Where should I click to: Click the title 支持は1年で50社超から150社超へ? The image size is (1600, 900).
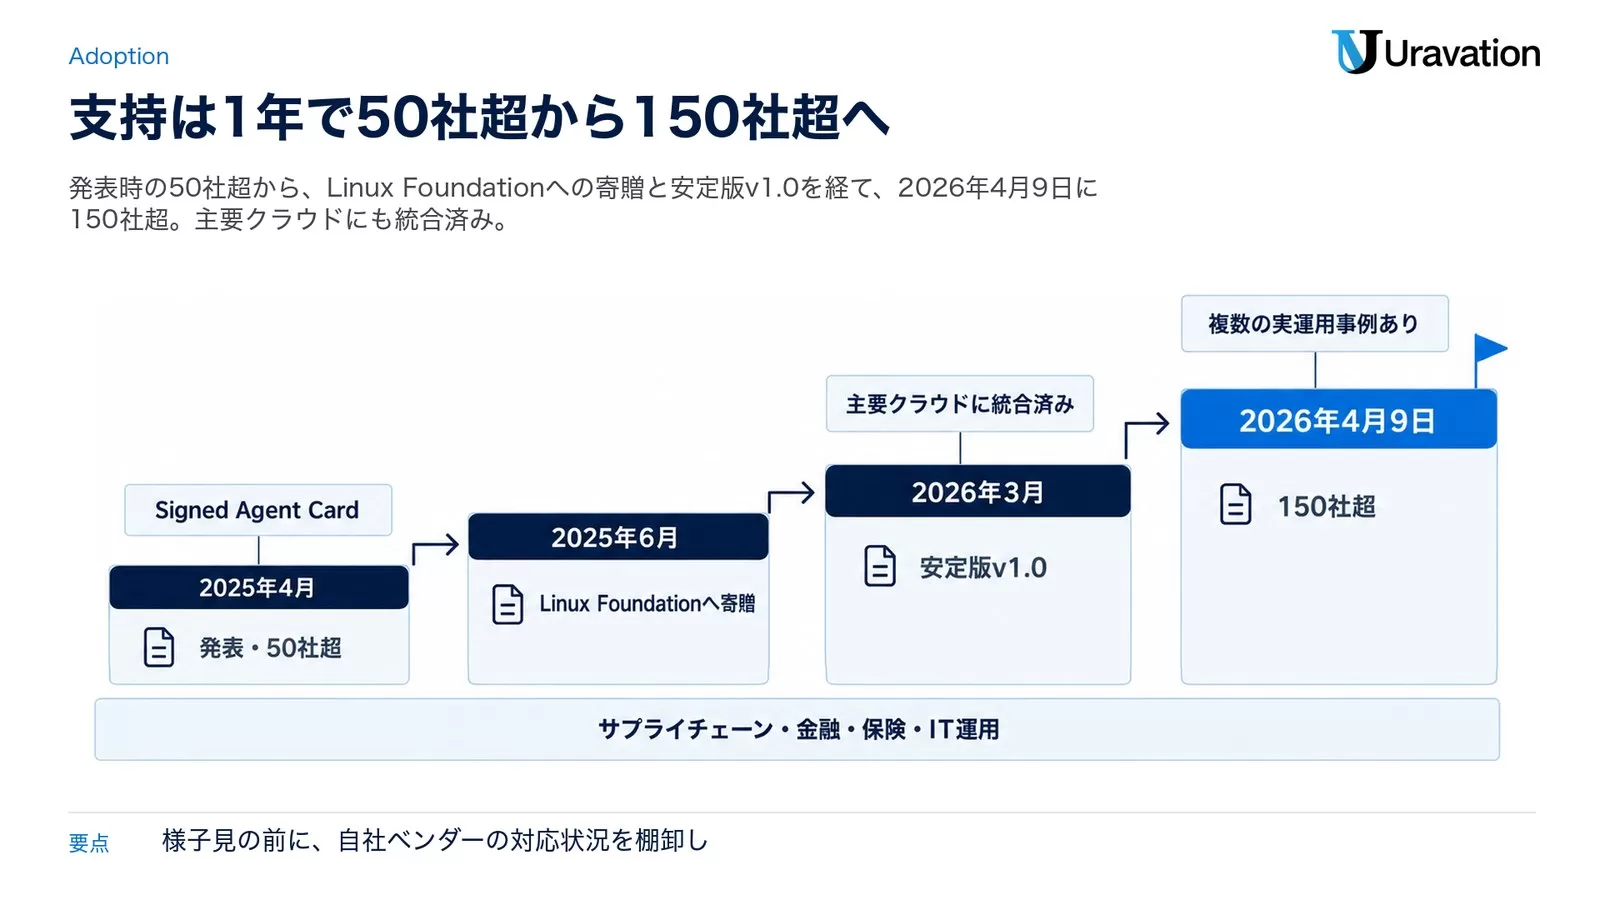point(479,117)
